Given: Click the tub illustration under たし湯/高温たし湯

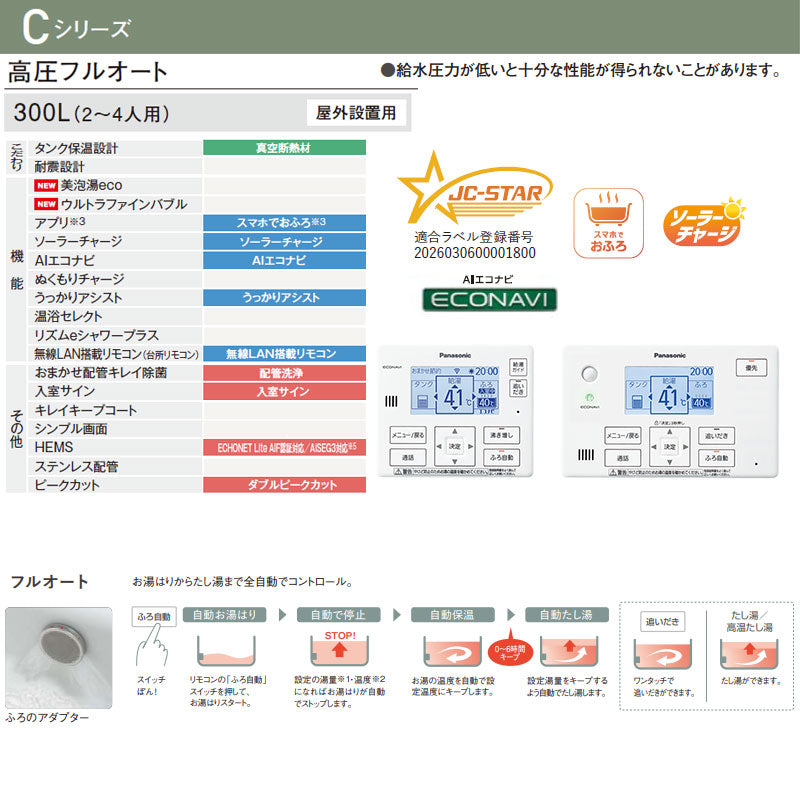Looking at the screenshot, I should (x=749, y=654).
